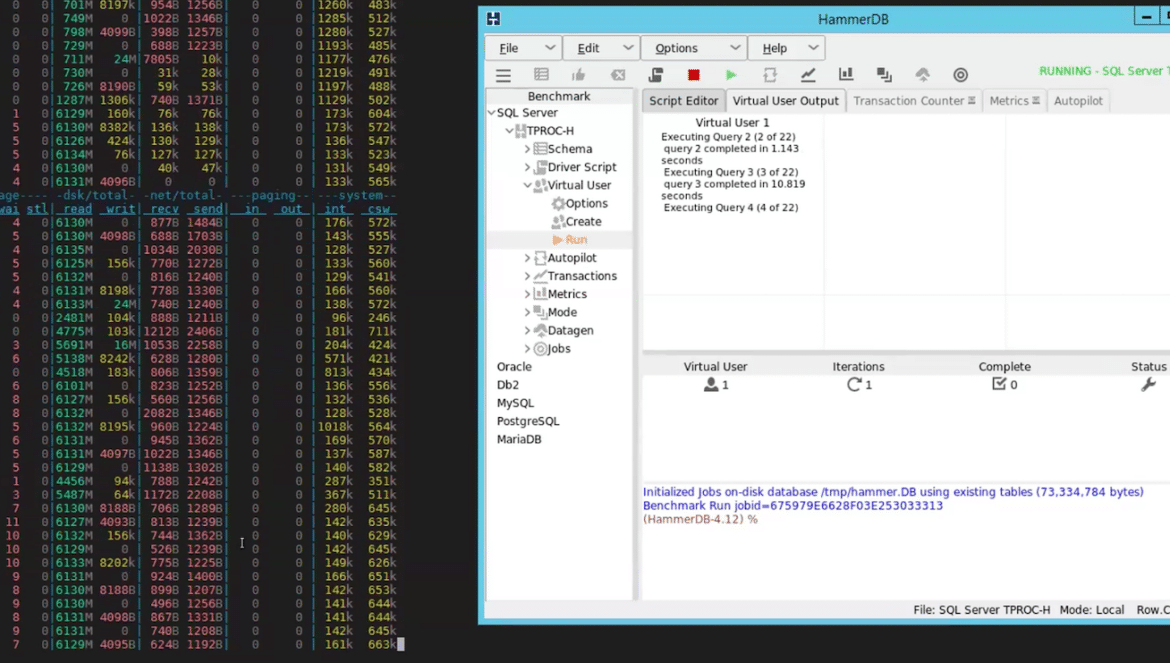
Task: Click the Iterations column header
Action: pyautogui.click(x=858, y=367)
